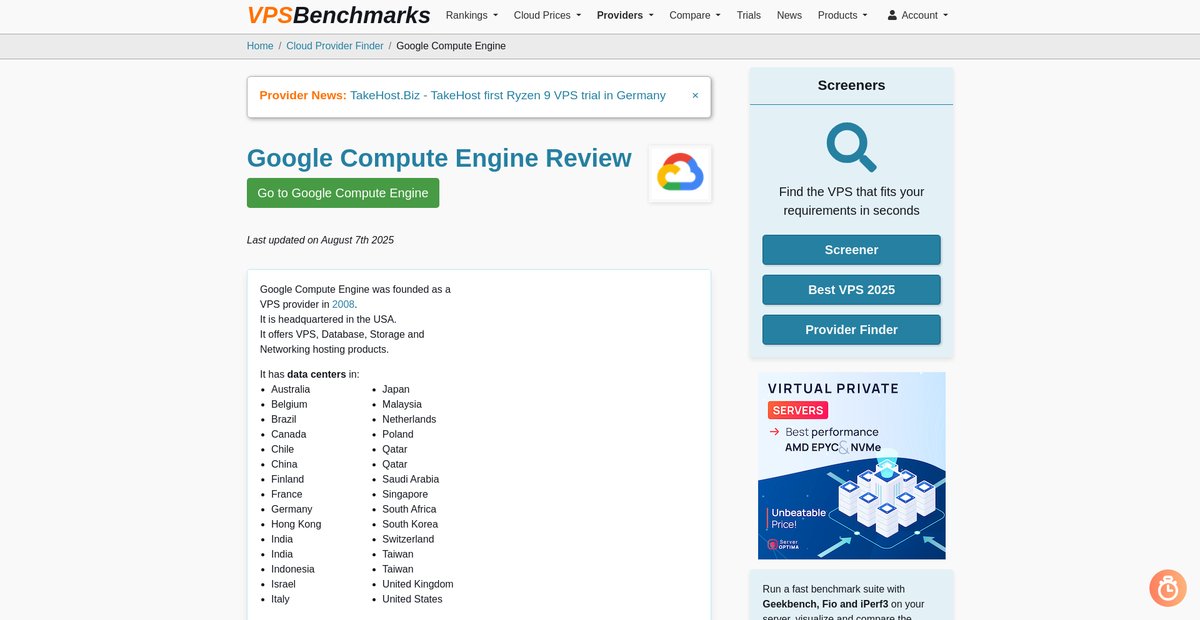Open the Products dropdown menu
This screenshot has height=620, width=1200.
[x=843, y=15]
